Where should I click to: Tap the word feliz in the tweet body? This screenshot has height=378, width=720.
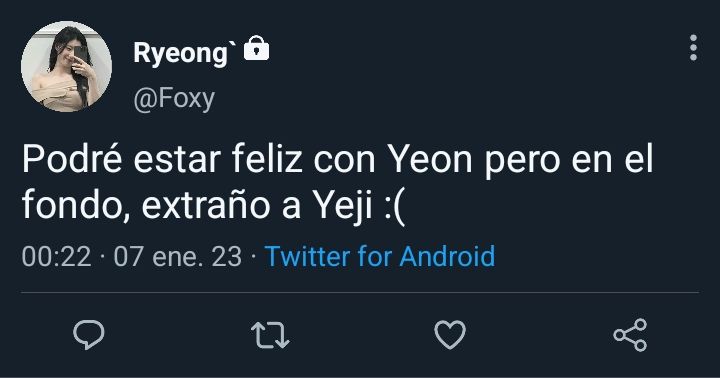267,159
